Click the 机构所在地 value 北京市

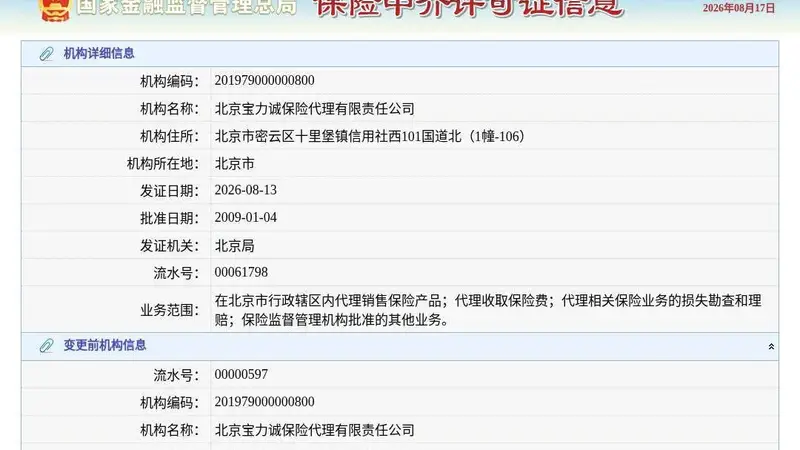pyautogui.click(x=234, y=164)
